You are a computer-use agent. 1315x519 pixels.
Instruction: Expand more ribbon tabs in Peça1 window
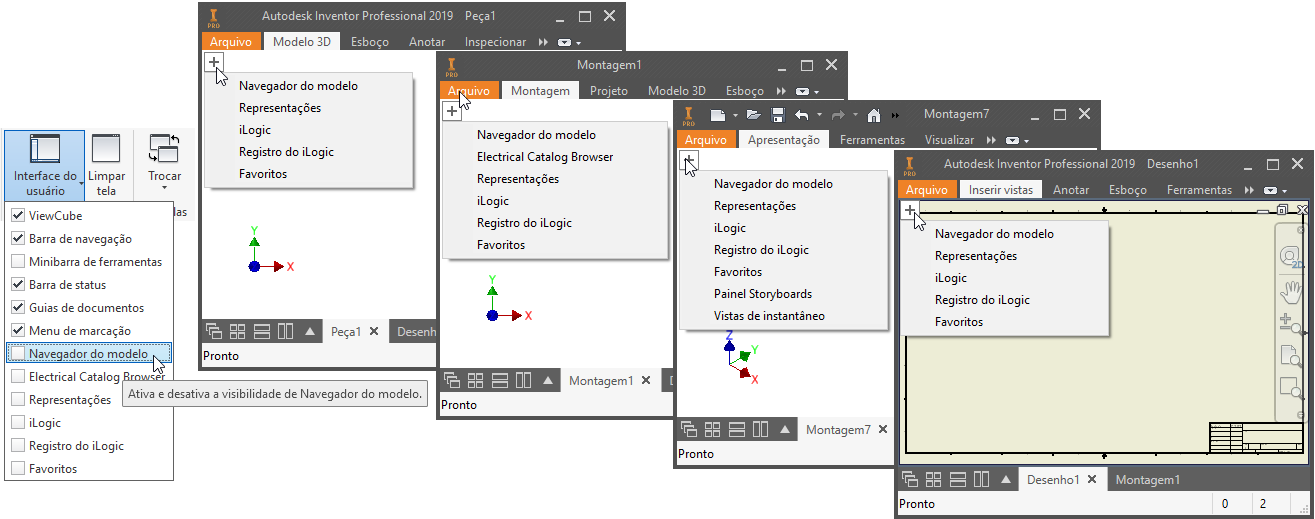click(543, 43)
